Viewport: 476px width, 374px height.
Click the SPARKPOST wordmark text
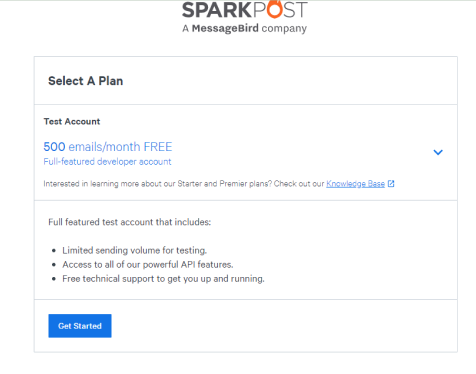tap(244, 9)
